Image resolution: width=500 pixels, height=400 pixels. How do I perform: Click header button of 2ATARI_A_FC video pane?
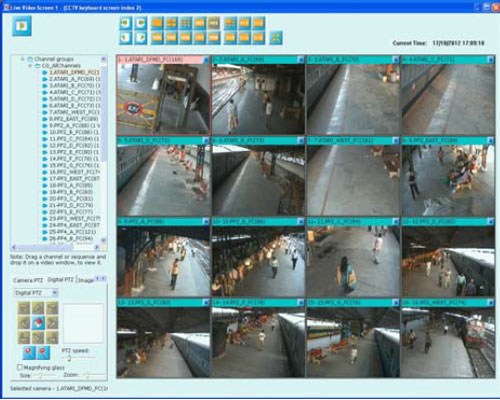pos(301,60)
